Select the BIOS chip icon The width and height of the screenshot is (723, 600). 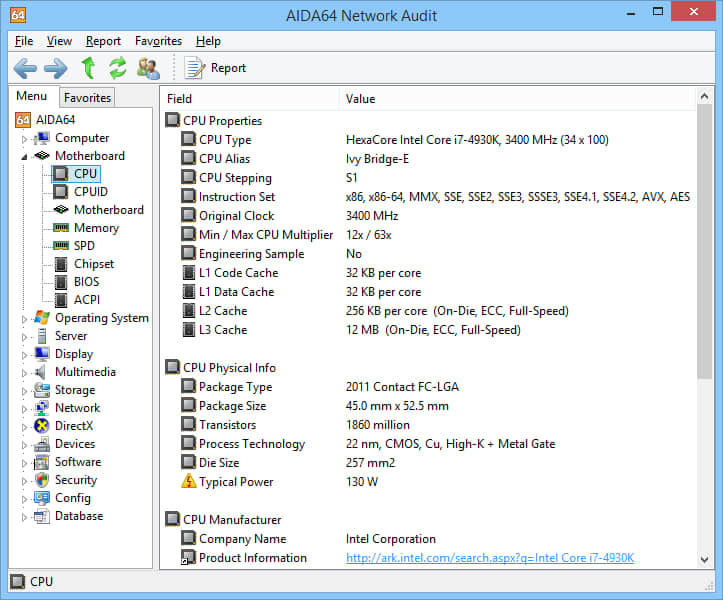pos(61,282)
